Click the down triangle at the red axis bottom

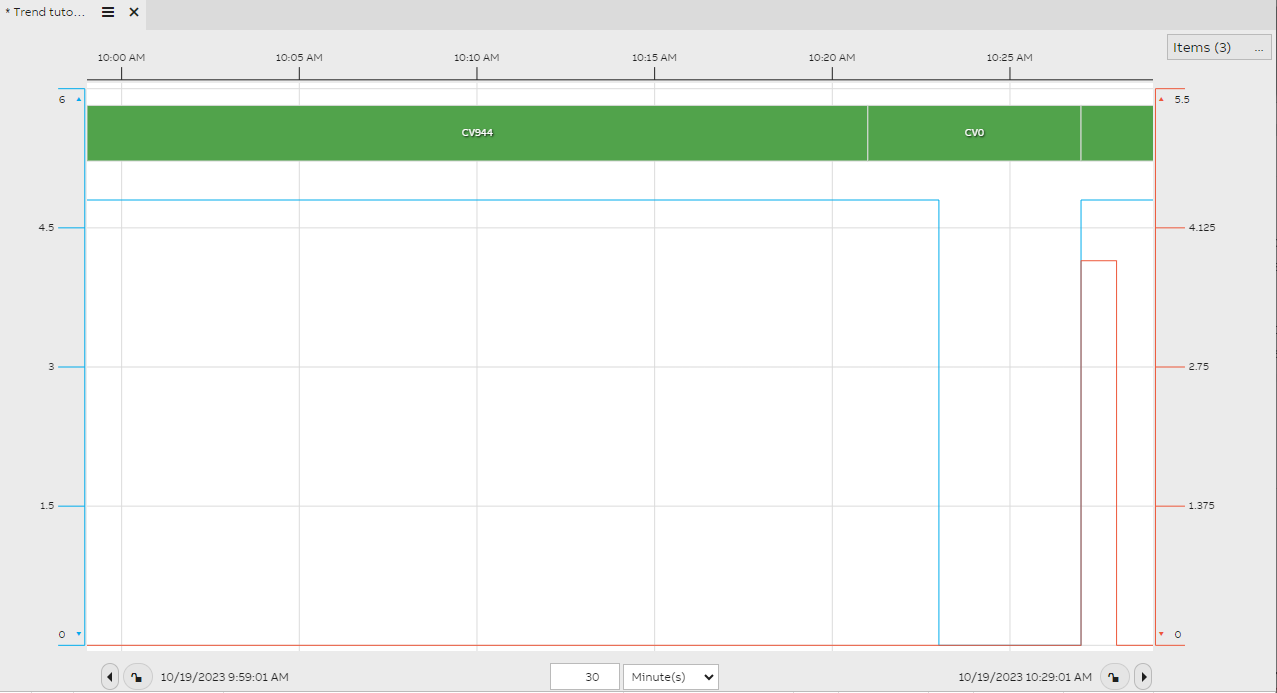click(1160, 633)
